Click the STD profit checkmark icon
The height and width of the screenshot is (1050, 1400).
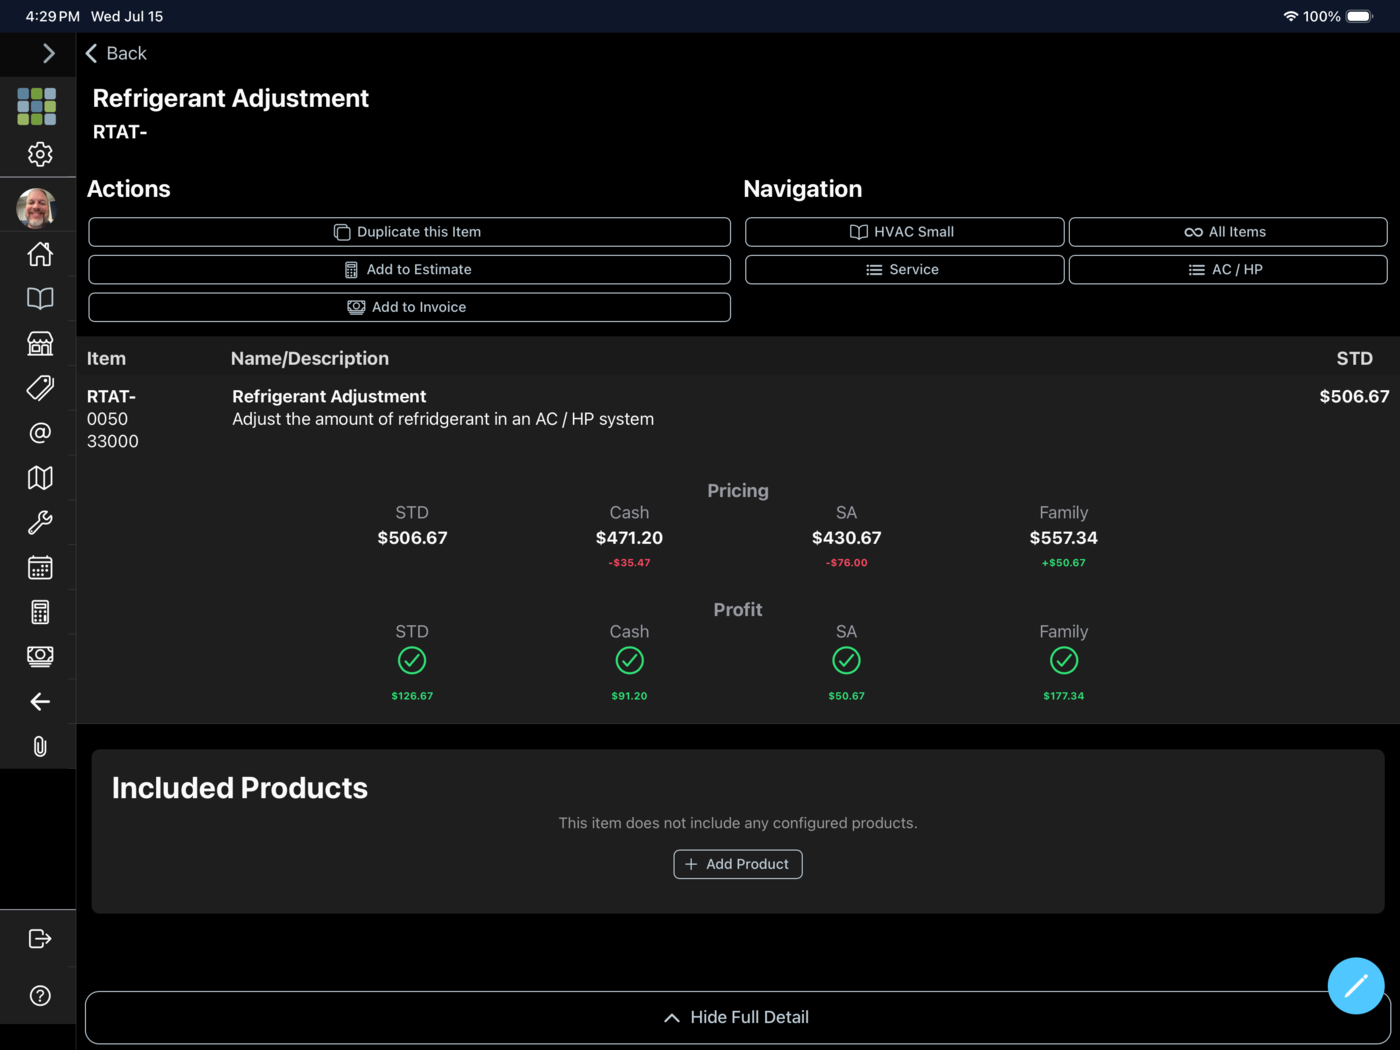(412, 661)
